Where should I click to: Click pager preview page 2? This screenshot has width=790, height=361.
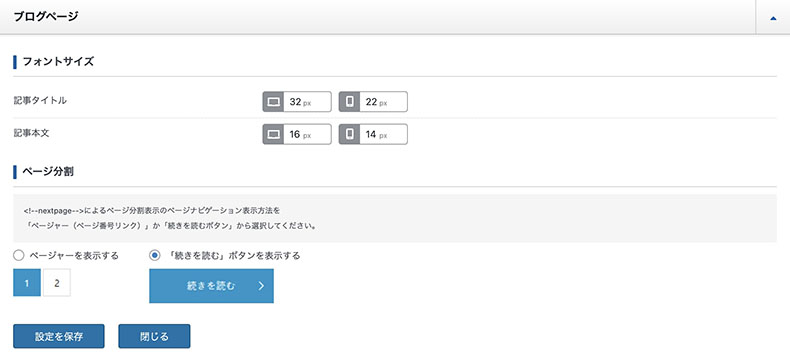tap(57, 282)
